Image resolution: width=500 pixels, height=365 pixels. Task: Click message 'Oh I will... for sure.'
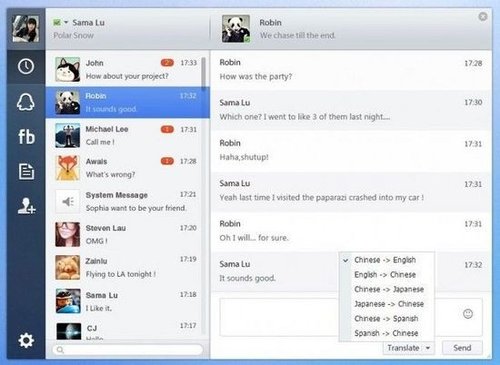(254, 238)
